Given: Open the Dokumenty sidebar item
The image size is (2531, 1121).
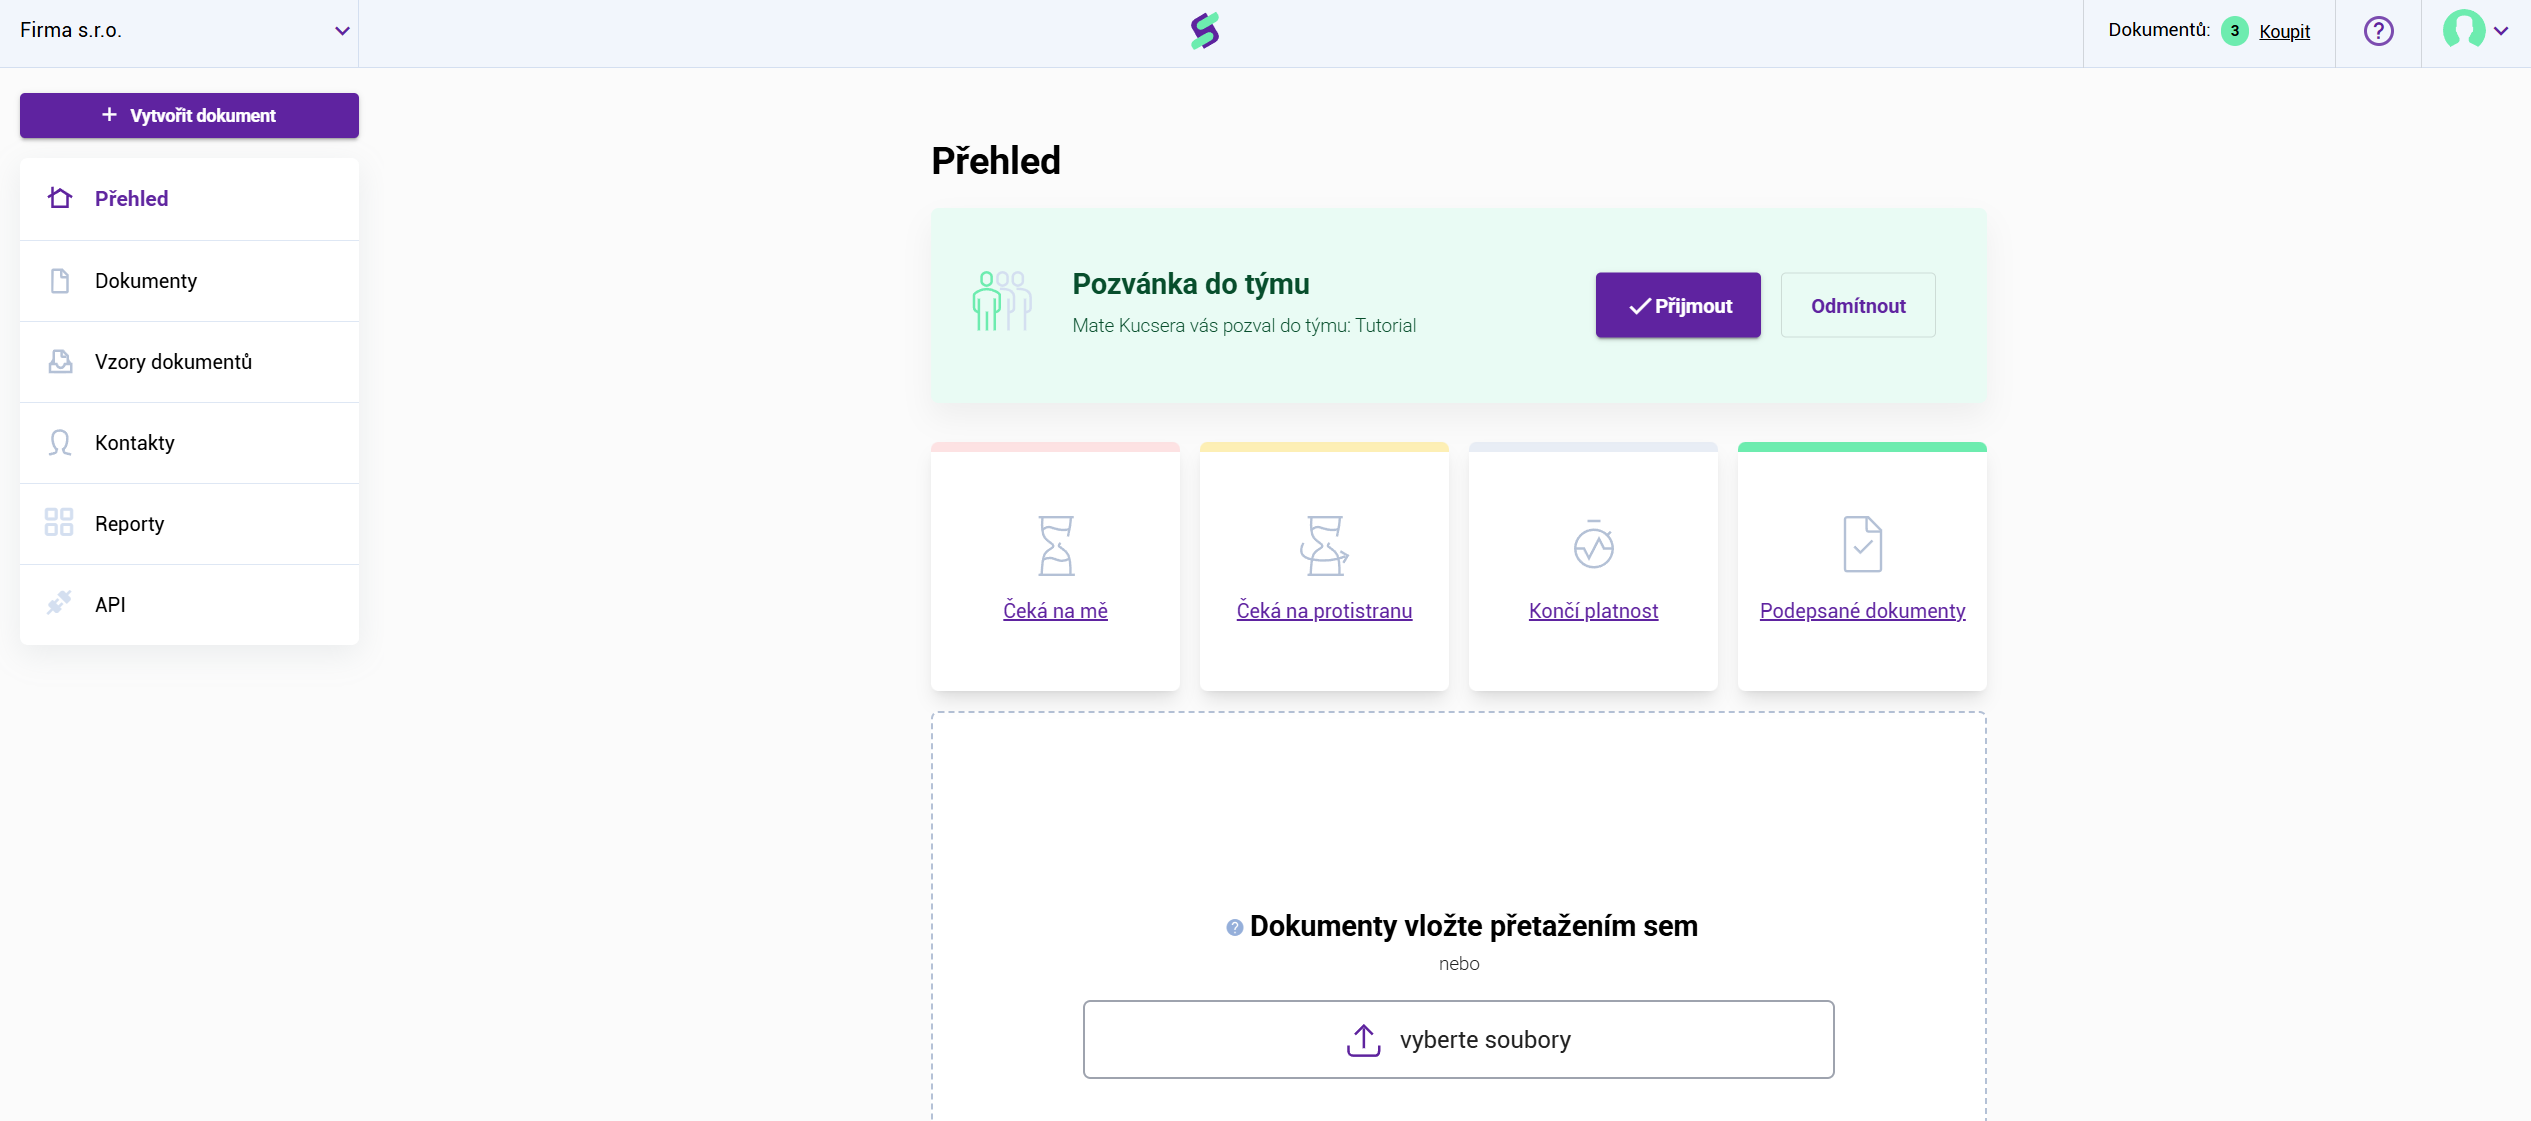Looking at the screenshot, I should (x=146, y=281).
